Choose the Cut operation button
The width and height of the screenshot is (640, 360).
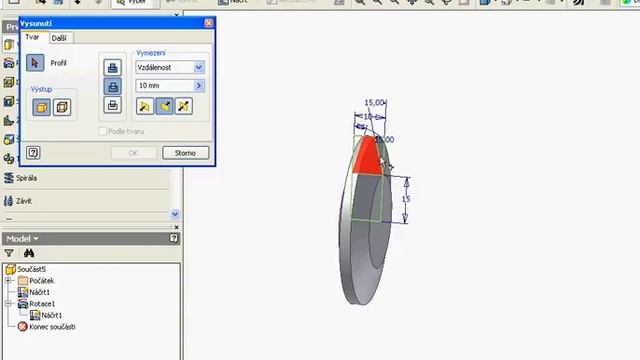coord(113,86)
